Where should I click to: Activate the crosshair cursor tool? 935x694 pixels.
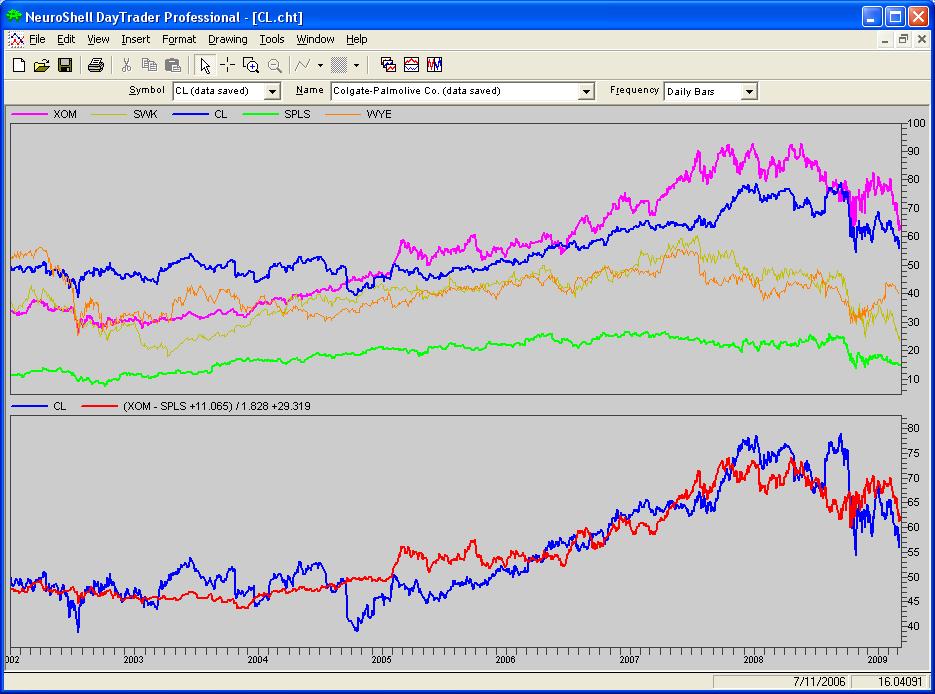coord(227,65)
